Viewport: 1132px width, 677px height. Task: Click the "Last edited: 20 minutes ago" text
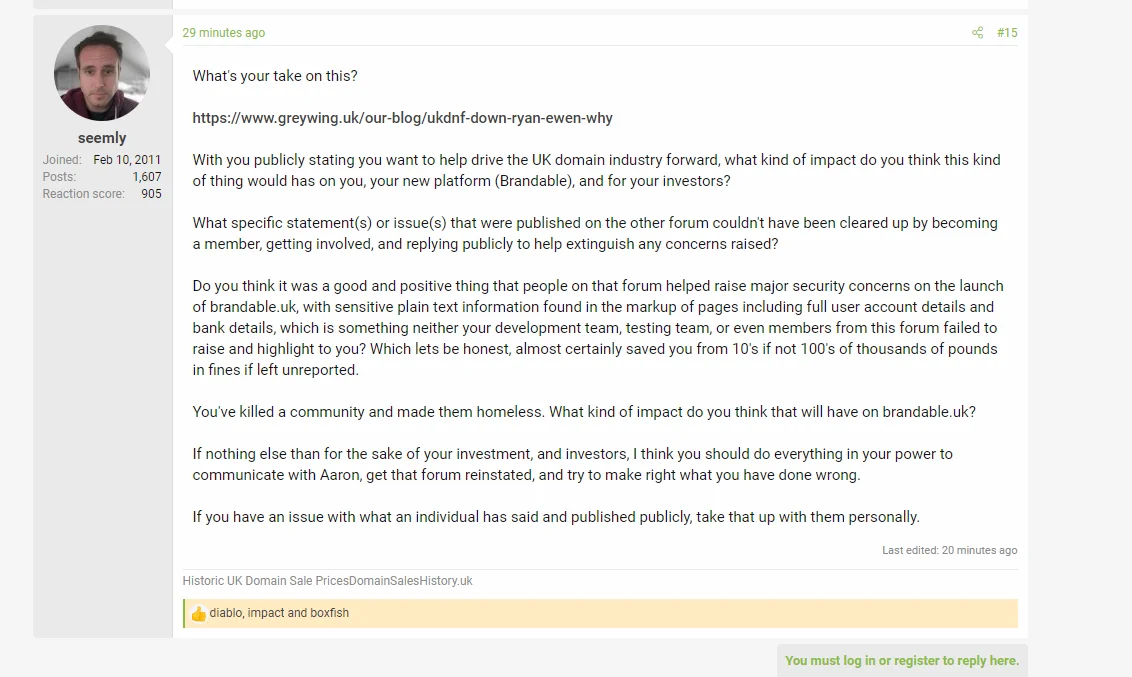point(949,550)
